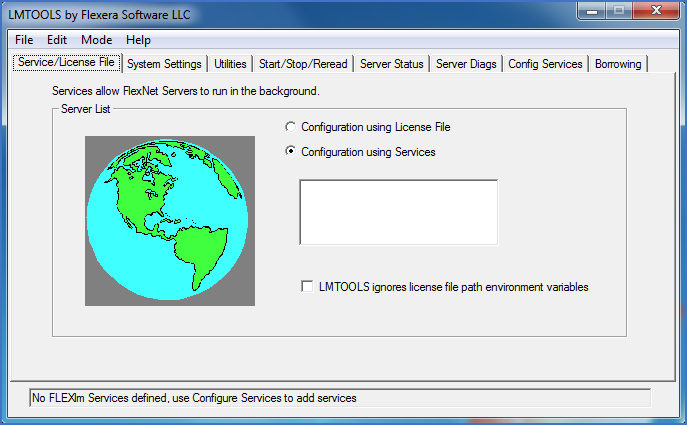The image size is (687, 425).
Task: Click the Services allow FlexNet Servers description text
Action: tap(186, 91)
